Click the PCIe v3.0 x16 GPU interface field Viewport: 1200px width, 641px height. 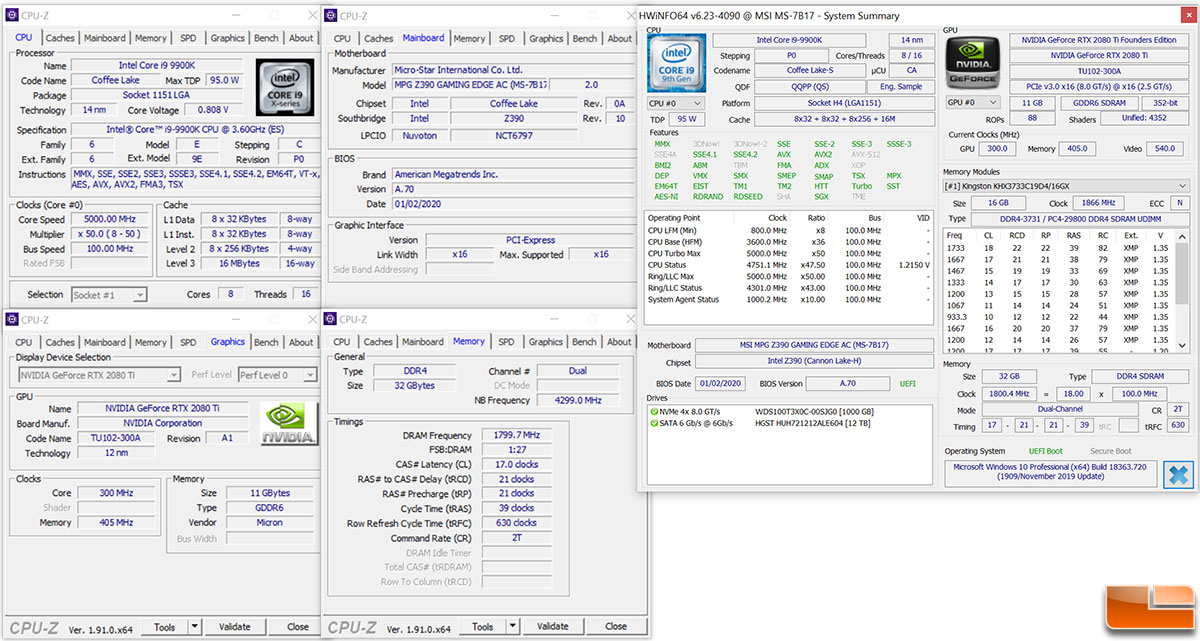coord(1099,86)
